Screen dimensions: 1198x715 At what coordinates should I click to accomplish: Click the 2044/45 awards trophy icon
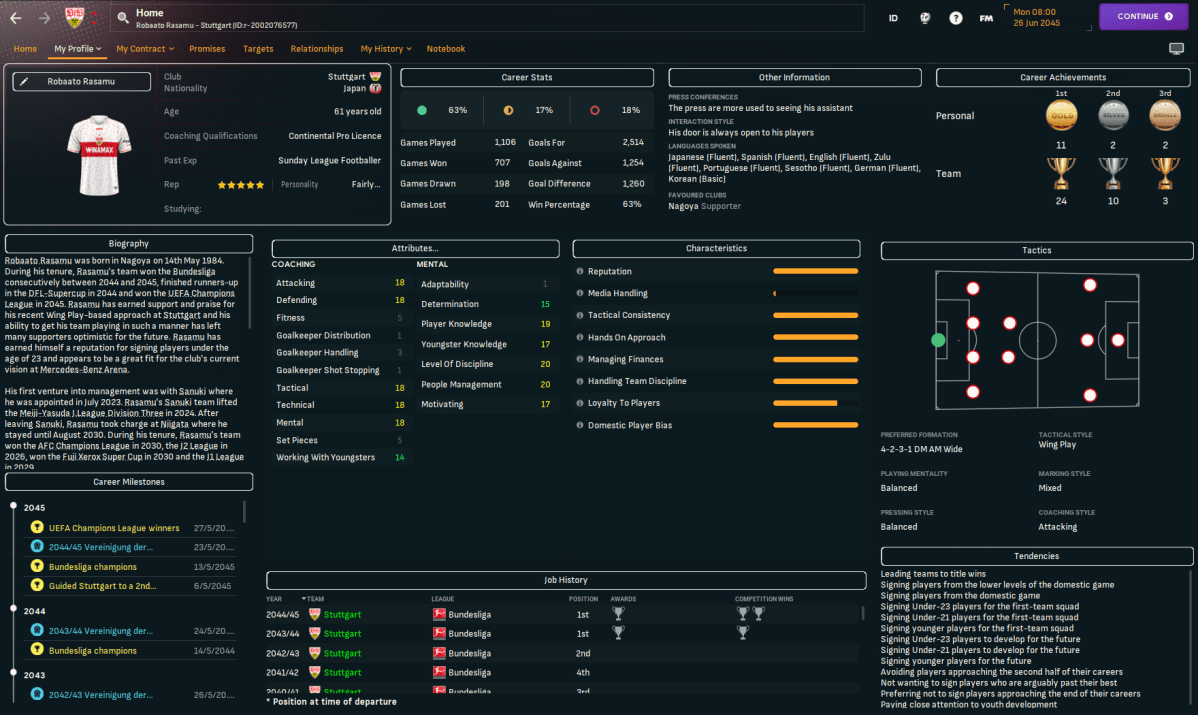click(x=619, y=614)
